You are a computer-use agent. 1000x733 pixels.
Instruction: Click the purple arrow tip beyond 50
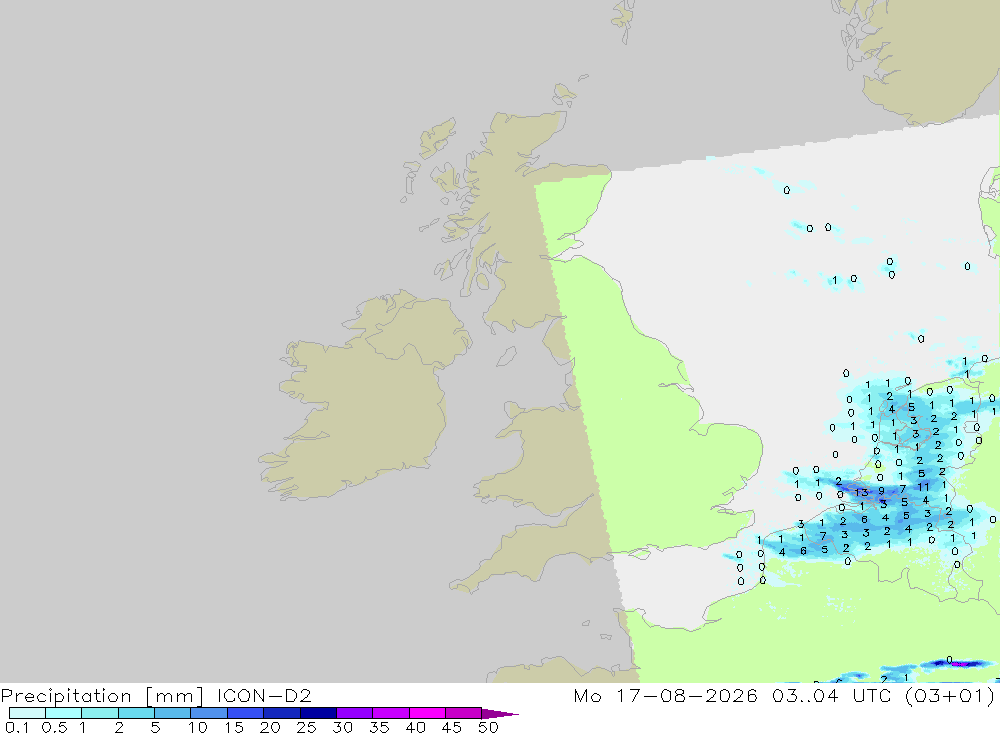click(x=500, y=713)
